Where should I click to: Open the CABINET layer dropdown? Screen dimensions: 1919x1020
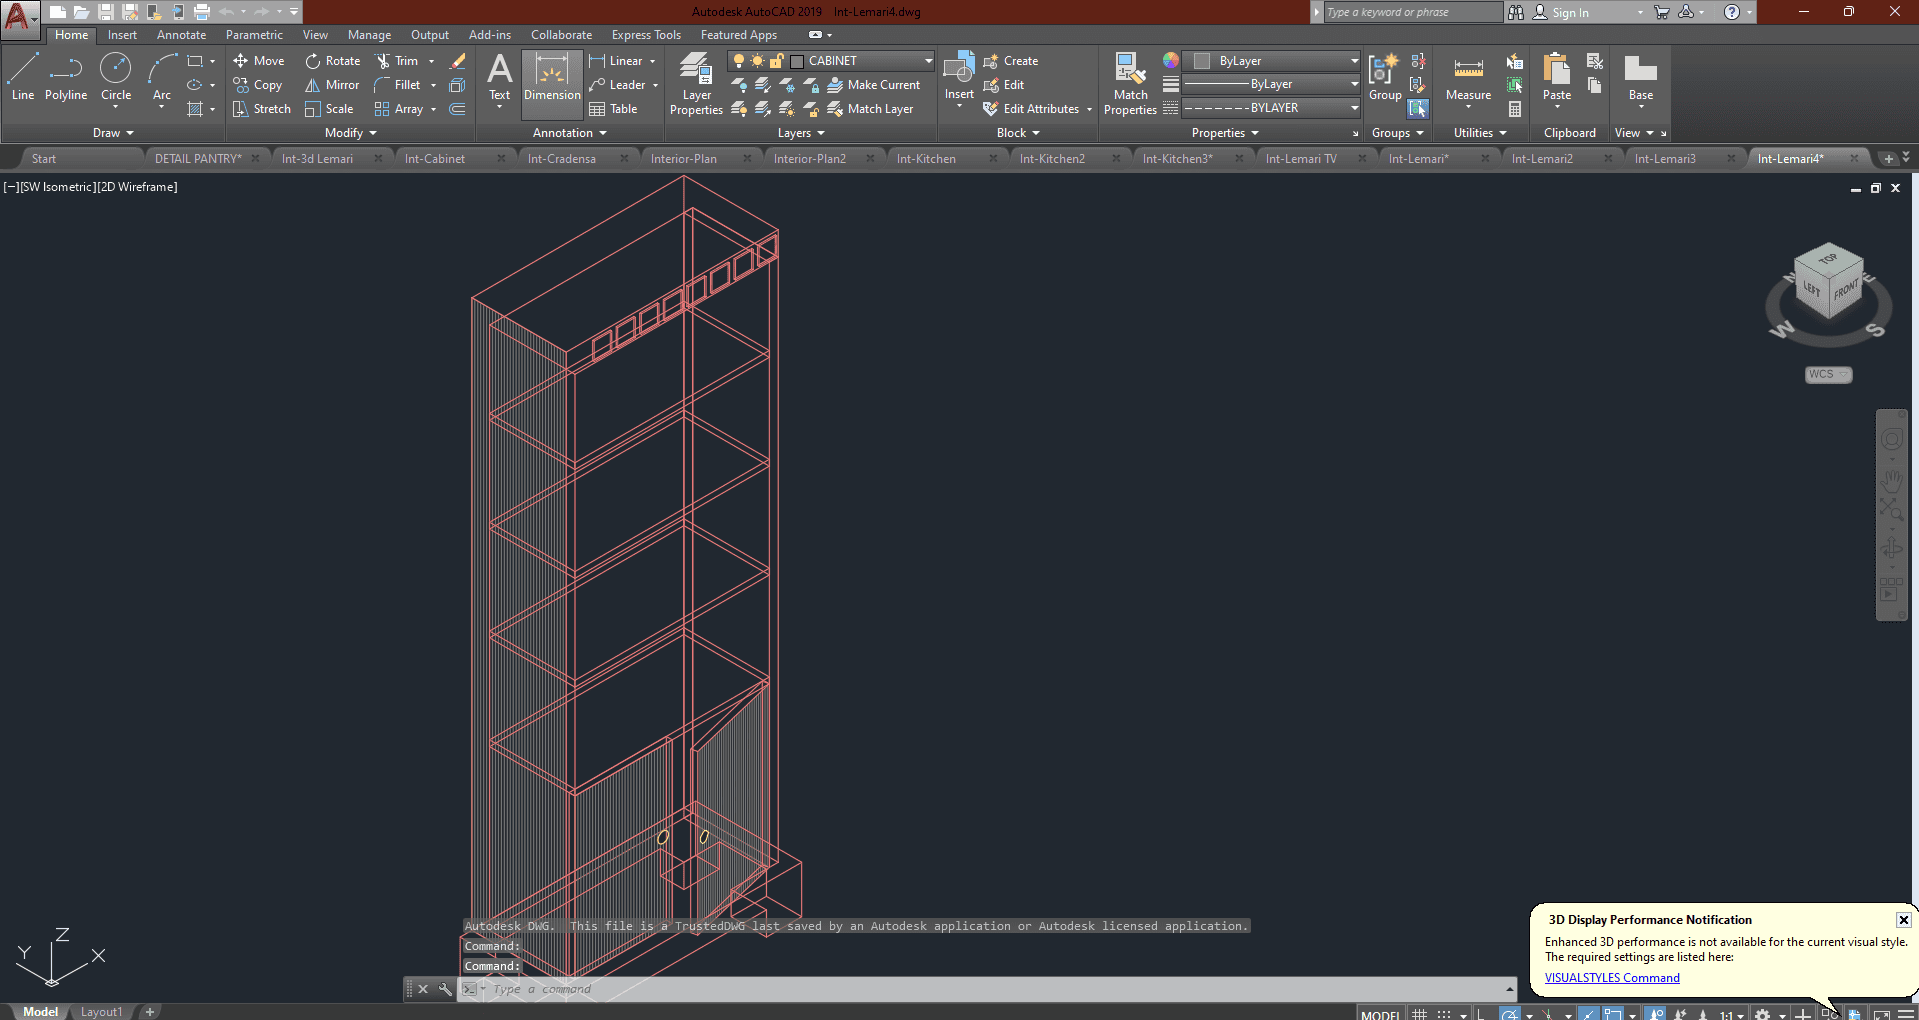click(927, 61)
